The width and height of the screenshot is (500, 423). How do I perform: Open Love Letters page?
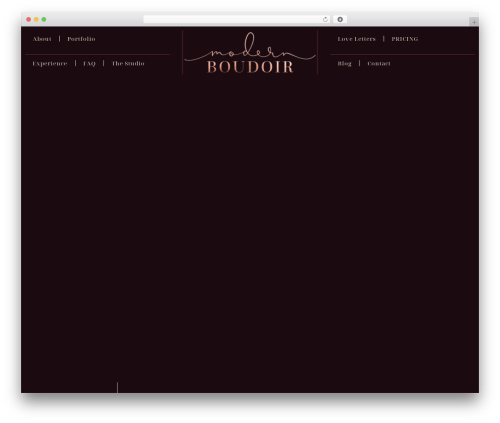(x=356, y=39)
